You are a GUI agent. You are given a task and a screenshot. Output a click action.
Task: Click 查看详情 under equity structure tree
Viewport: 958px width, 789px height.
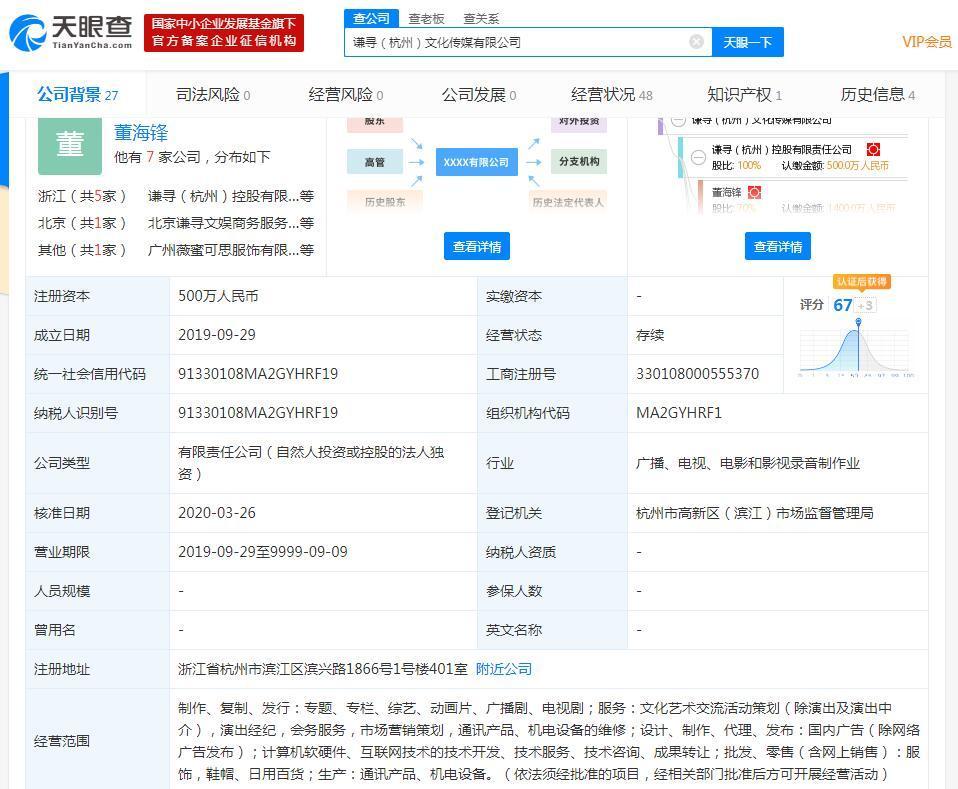(778, 246)
